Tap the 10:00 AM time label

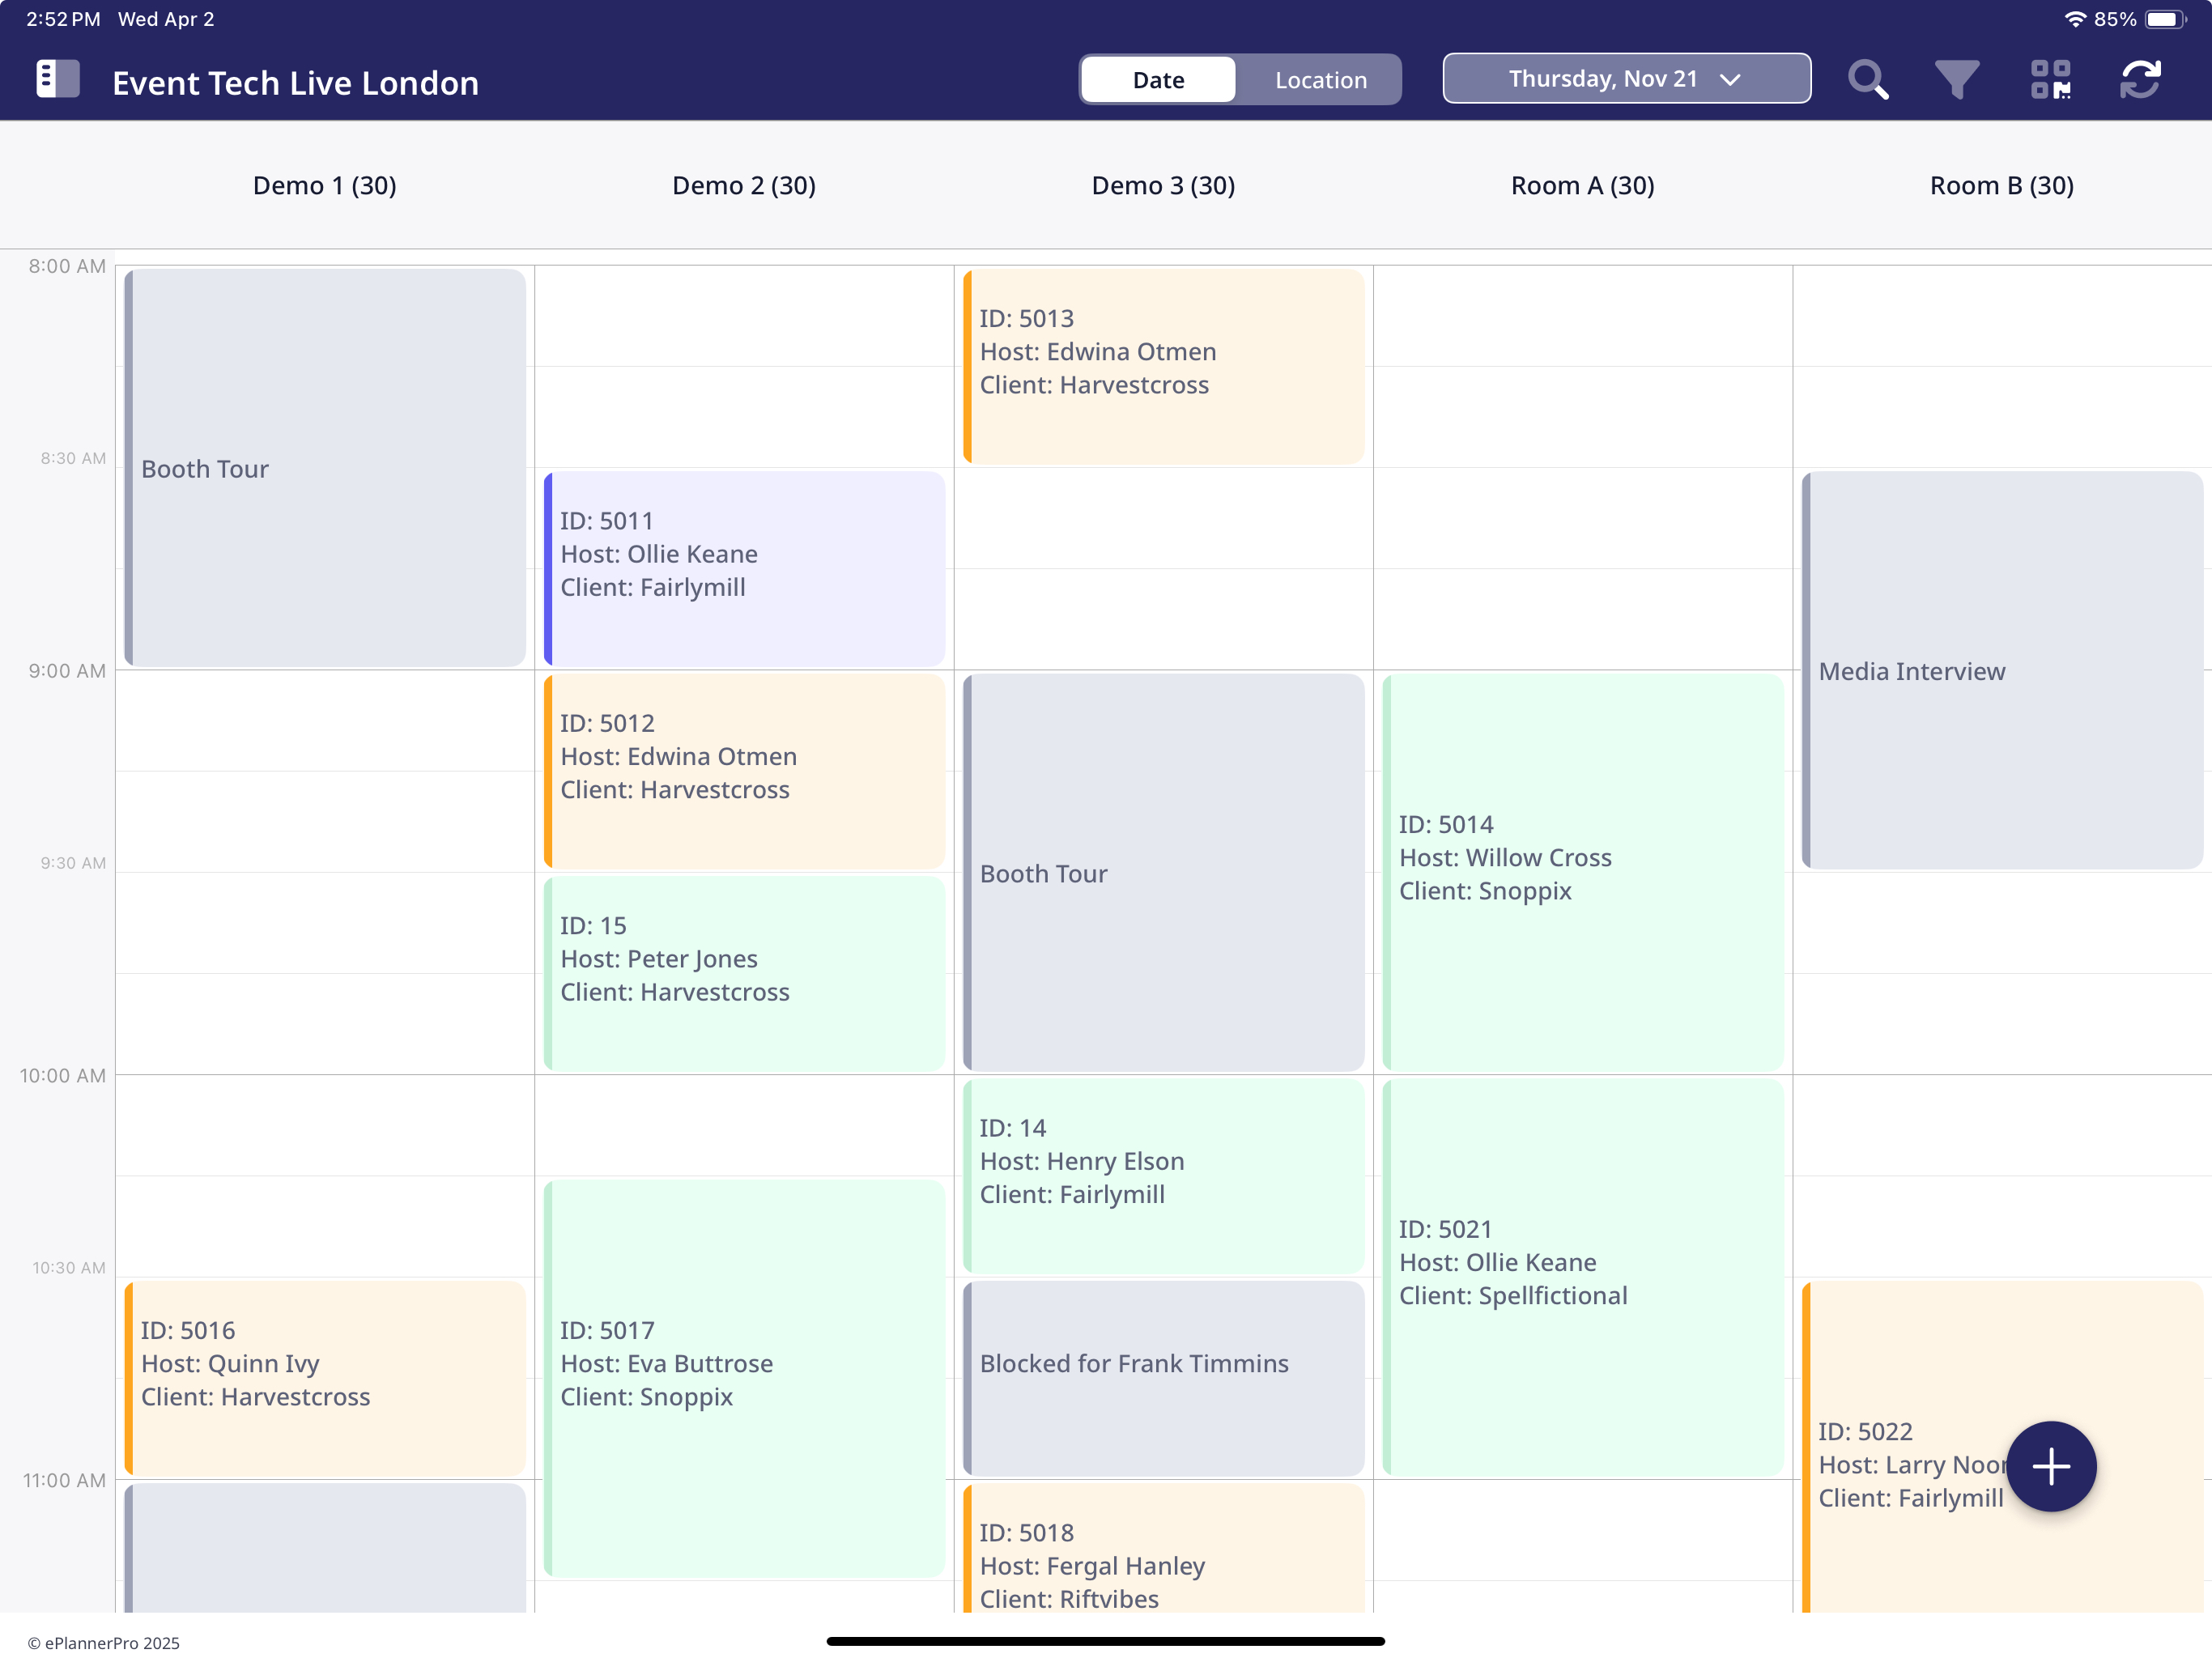click(62, 1075)
